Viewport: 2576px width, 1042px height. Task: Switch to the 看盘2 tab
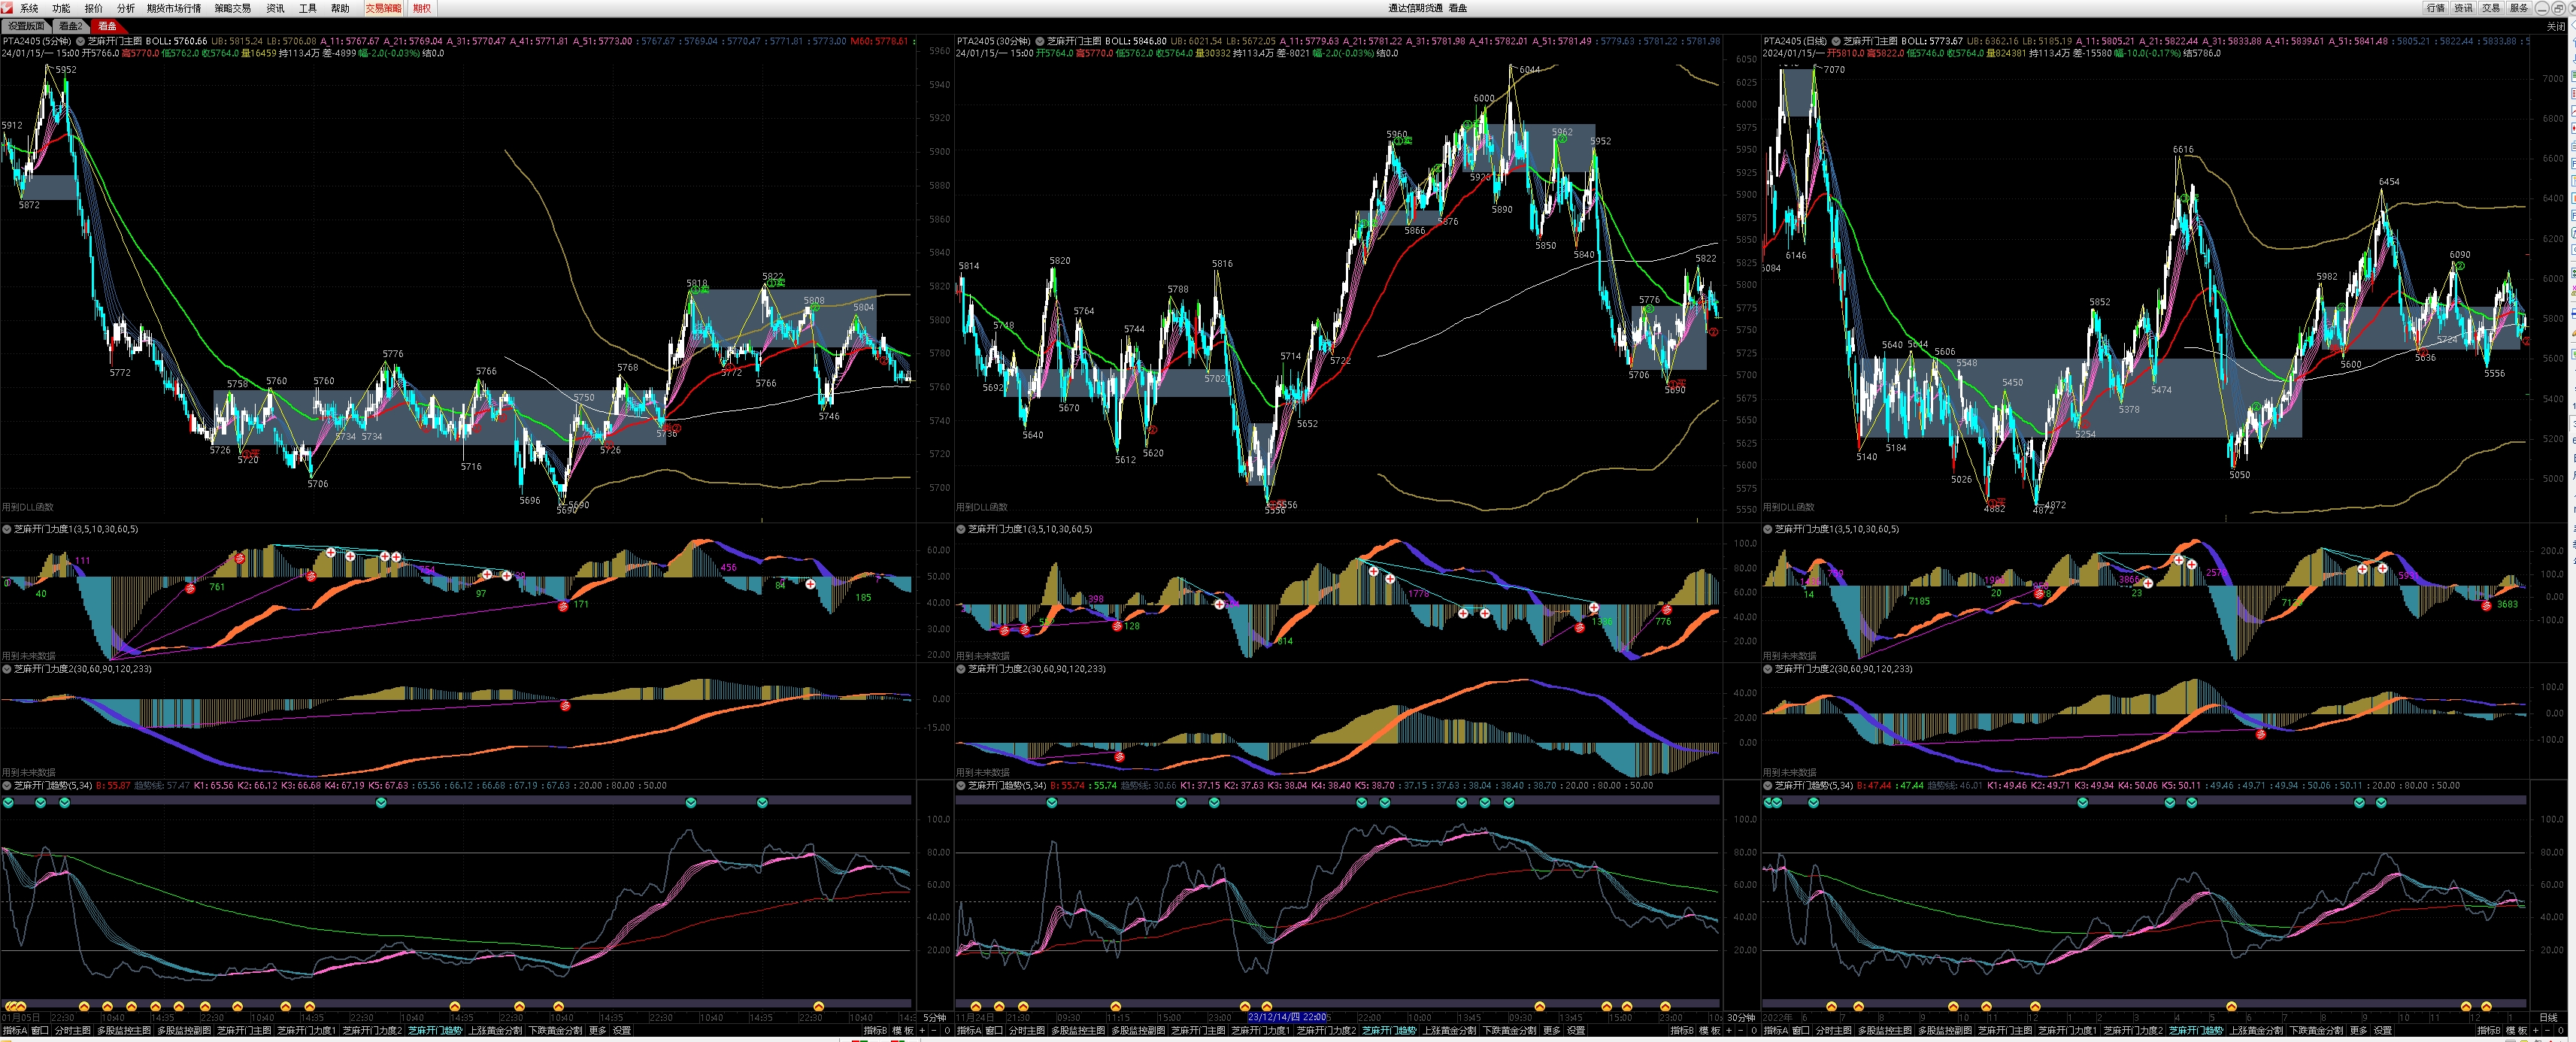tap(70, 26)
